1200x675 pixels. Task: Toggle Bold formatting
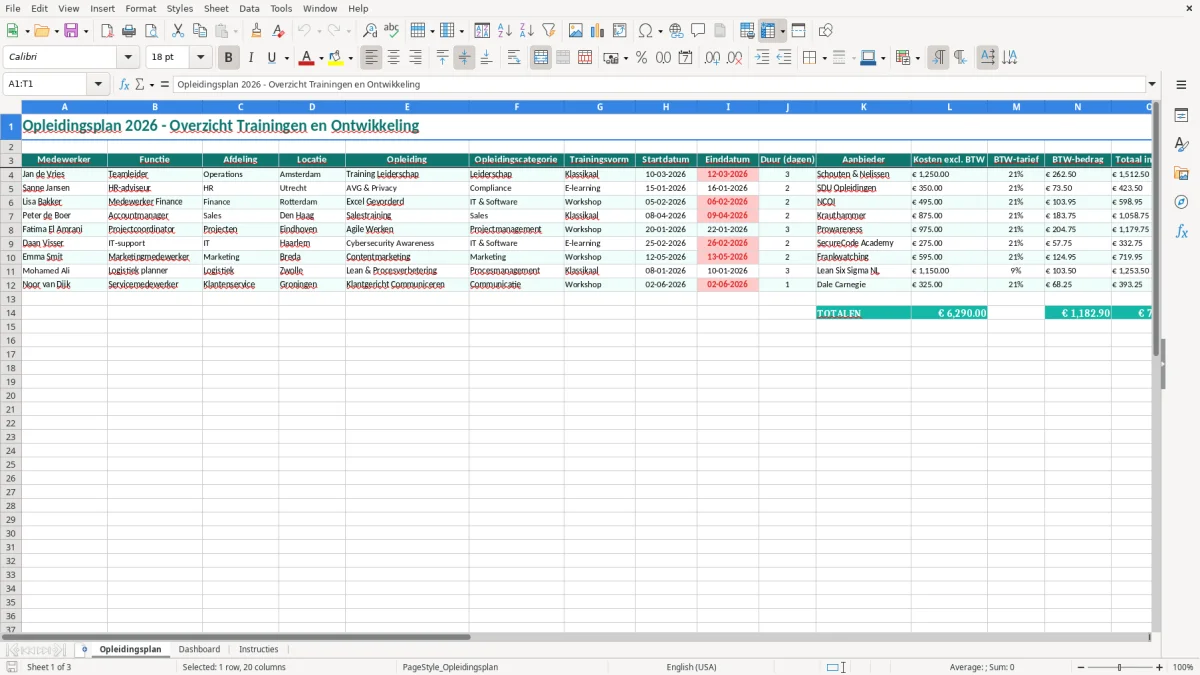[x=229, y=58]
